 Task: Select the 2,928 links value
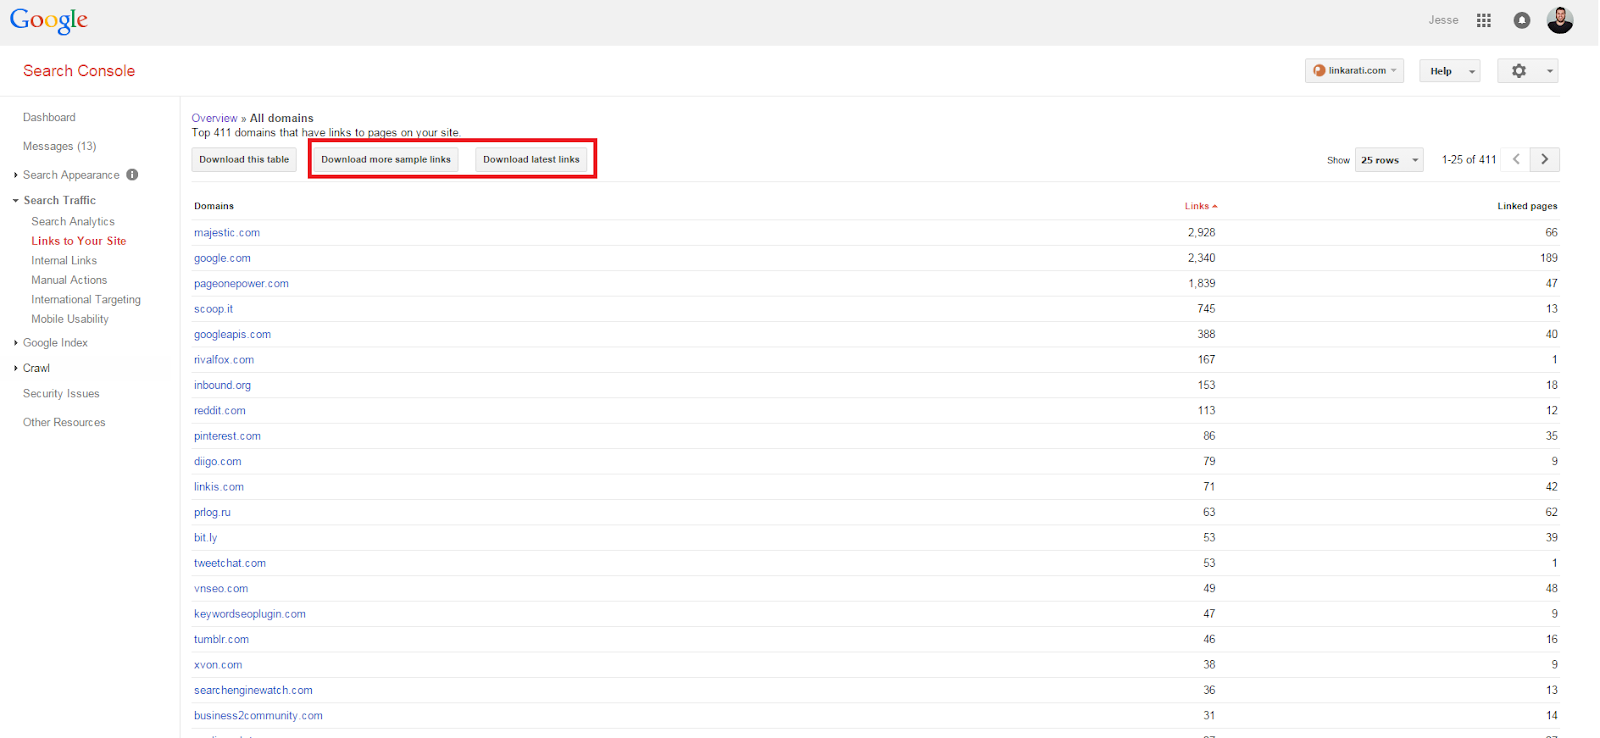point(1202,233)
